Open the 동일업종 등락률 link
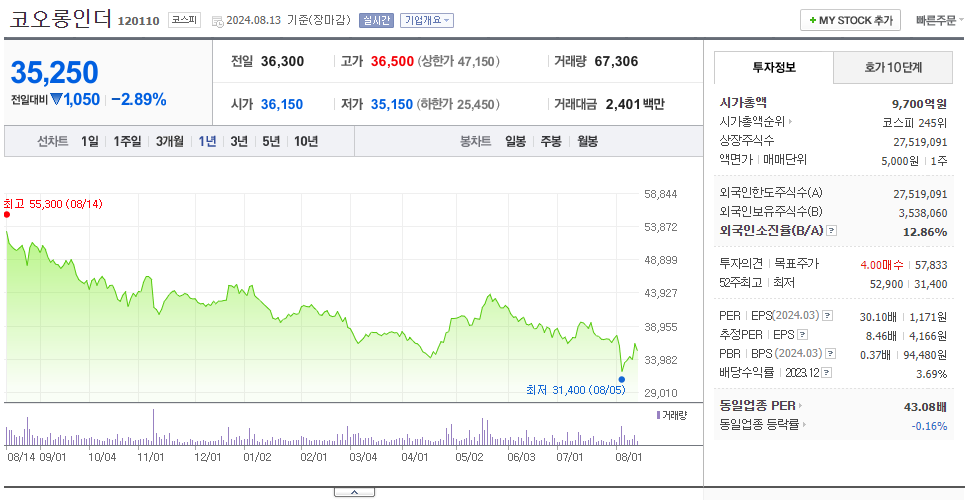This screenshot has height=500, width=968. point(763,425)
